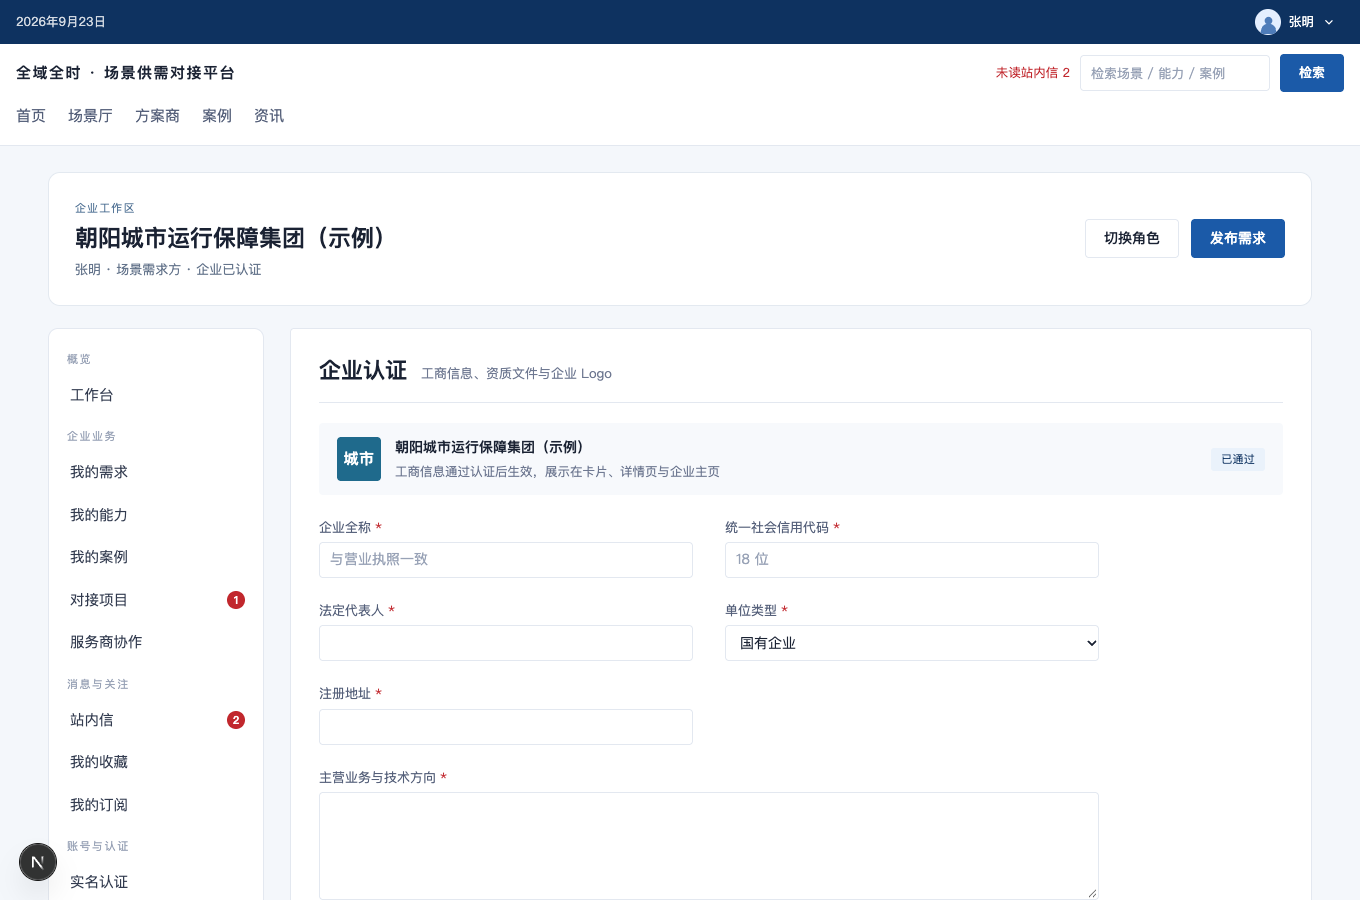Screen dimensions: 1360x900
Task: Click the red badge on 站内信
Action: coord(236,720)
